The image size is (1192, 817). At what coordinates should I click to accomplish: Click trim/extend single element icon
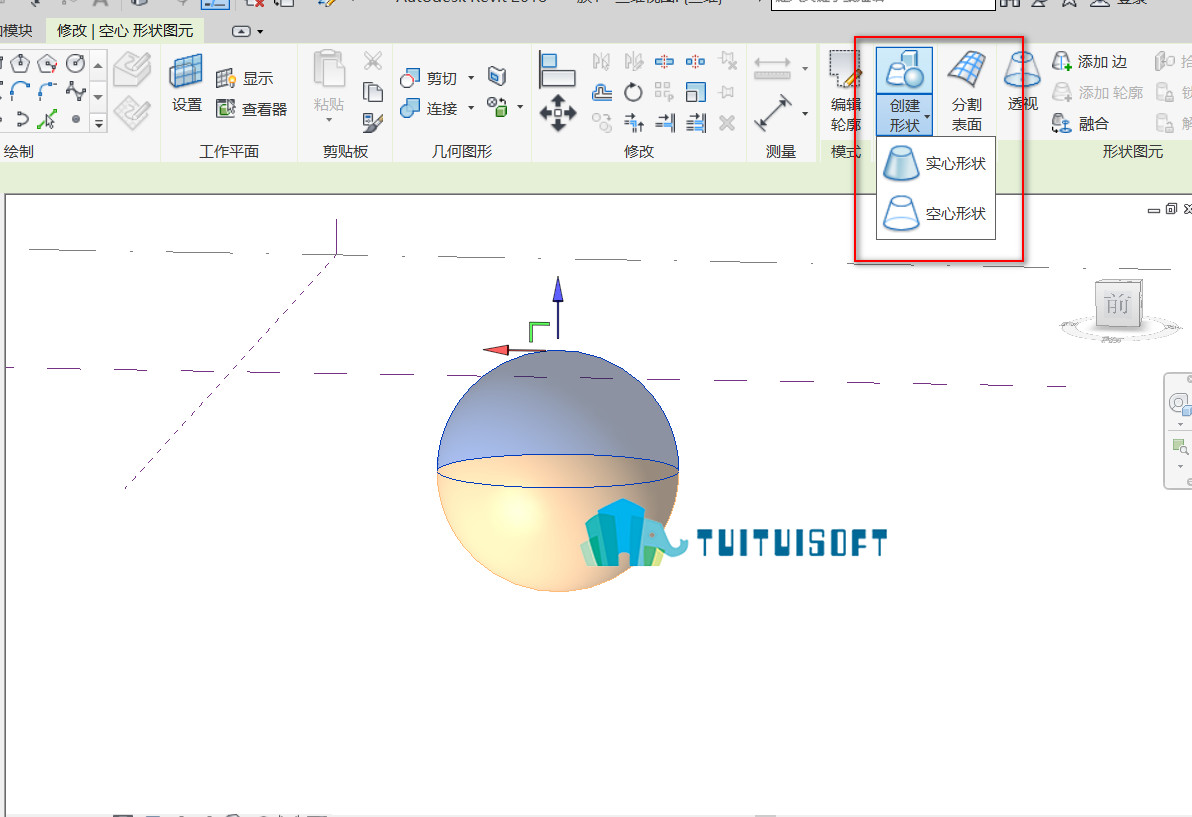coord(664,122)
